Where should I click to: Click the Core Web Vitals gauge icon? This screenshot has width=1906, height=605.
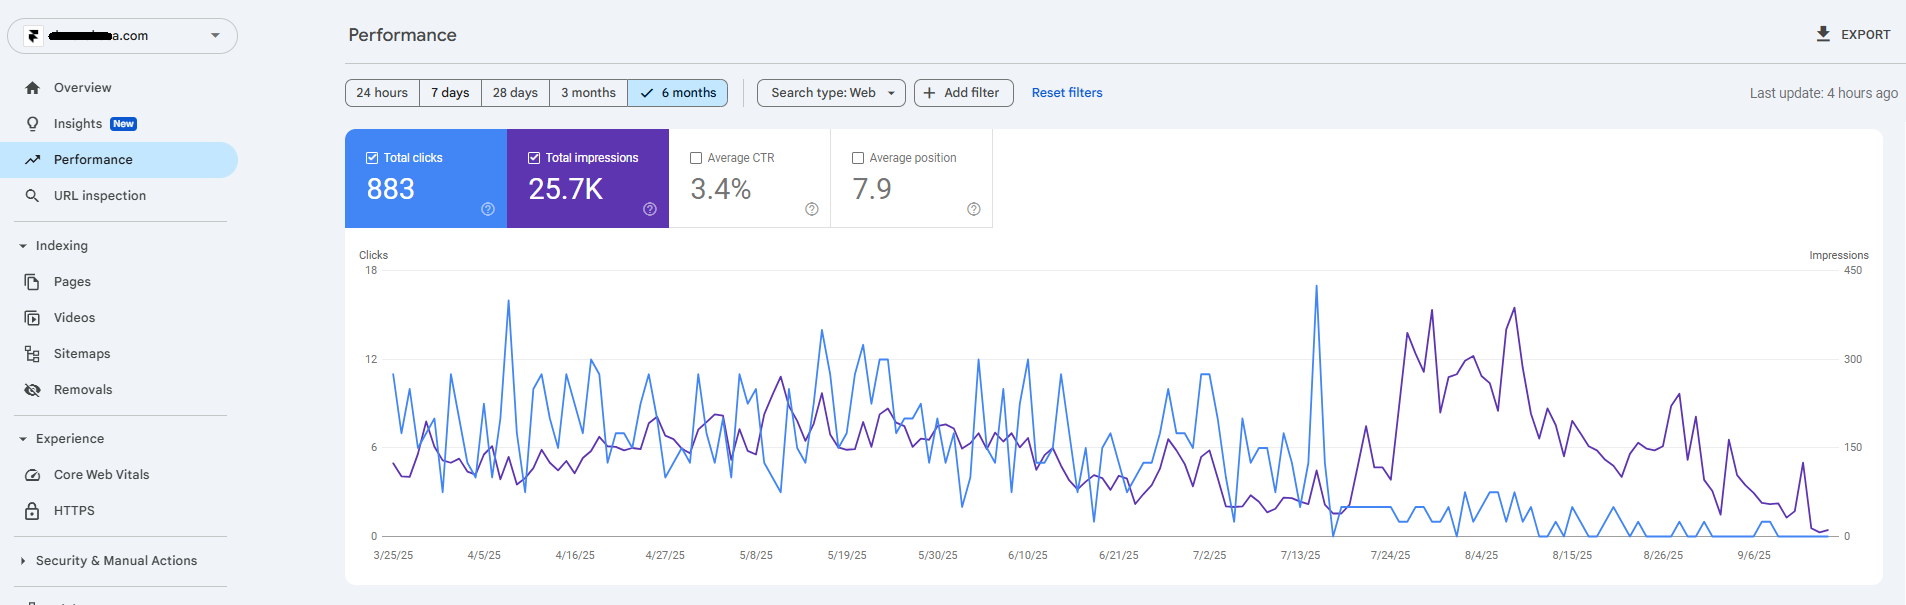click(33, 475)
